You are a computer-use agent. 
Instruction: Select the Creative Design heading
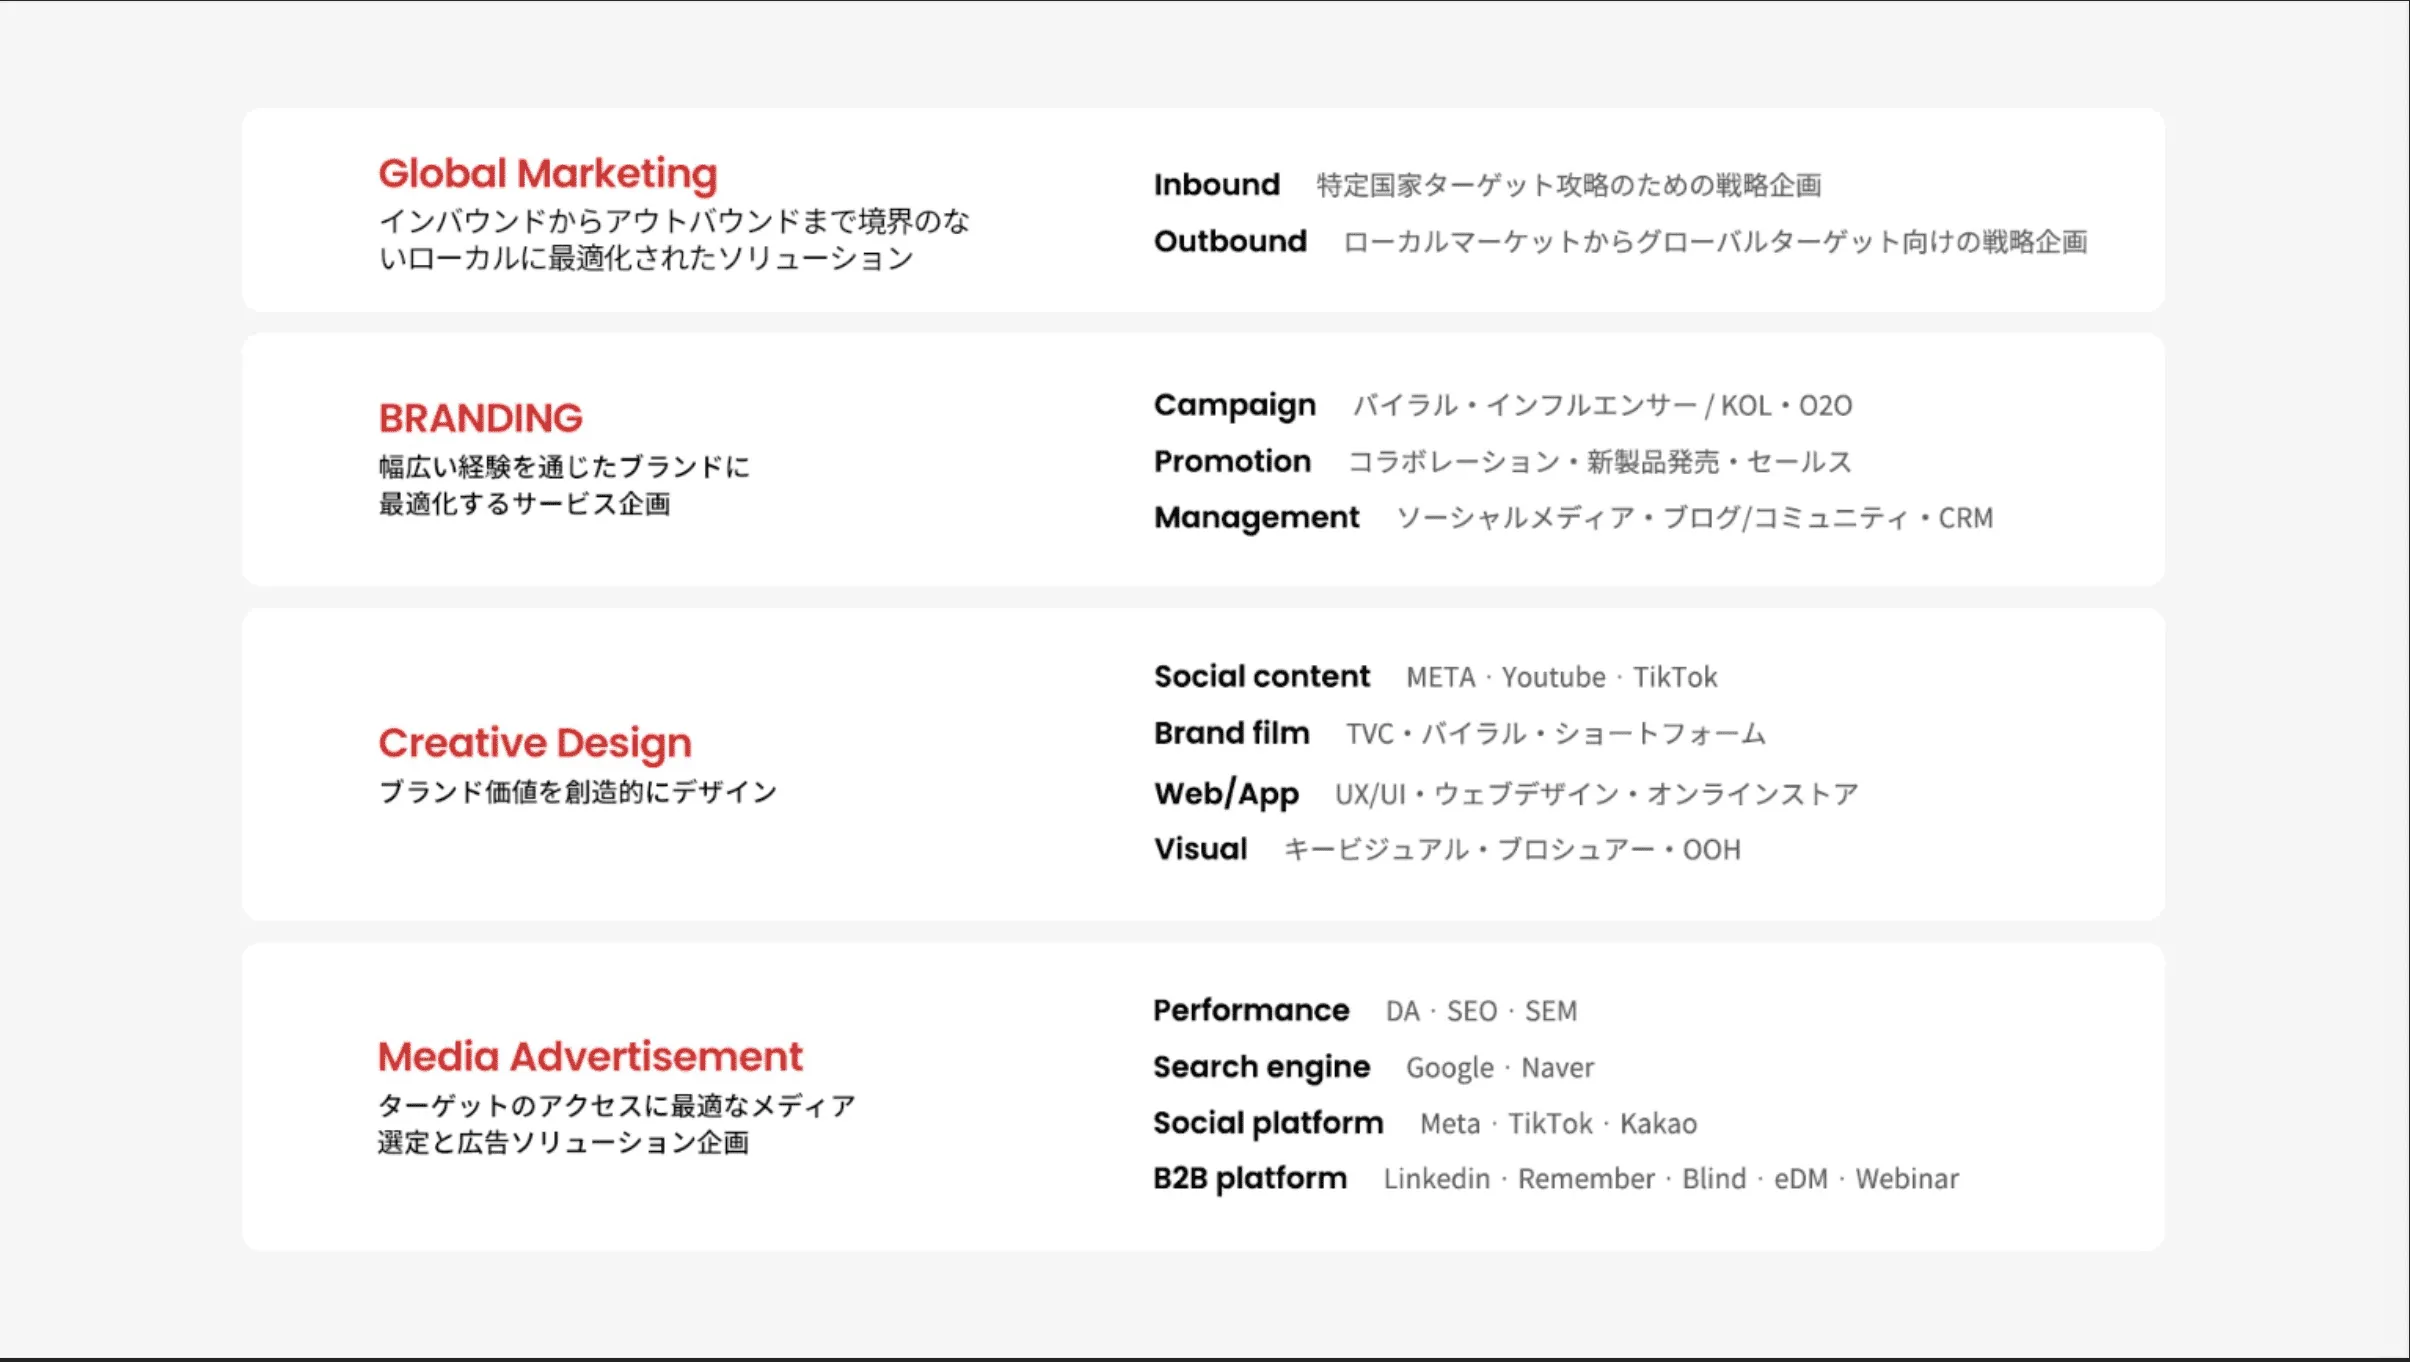[x=534, y=743]
